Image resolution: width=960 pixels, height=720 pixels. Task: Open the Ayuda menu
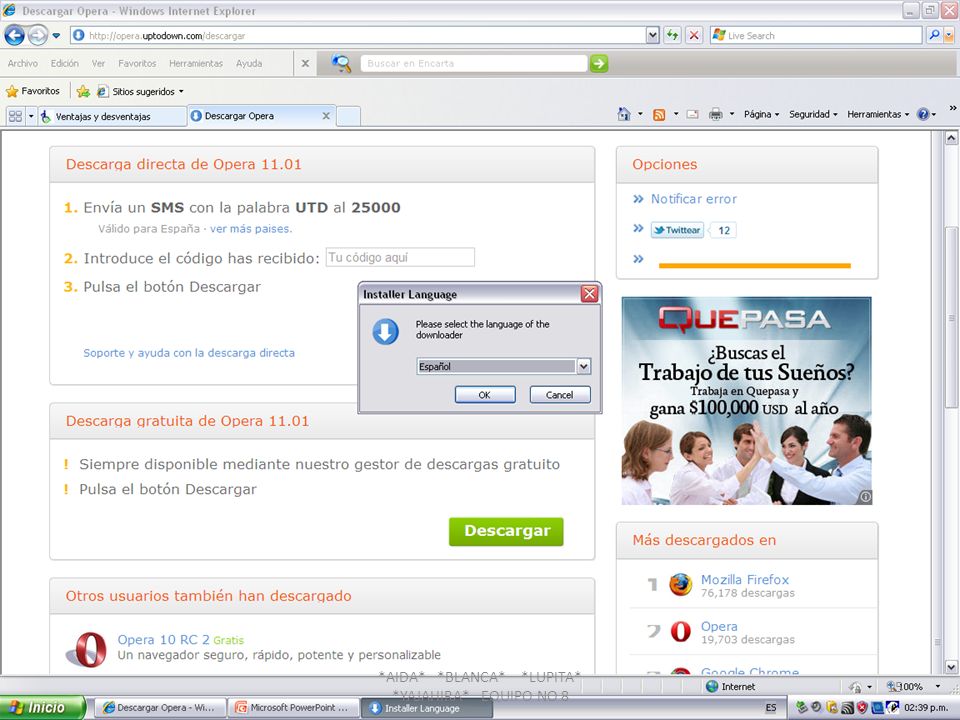click(x=249, y=63)
